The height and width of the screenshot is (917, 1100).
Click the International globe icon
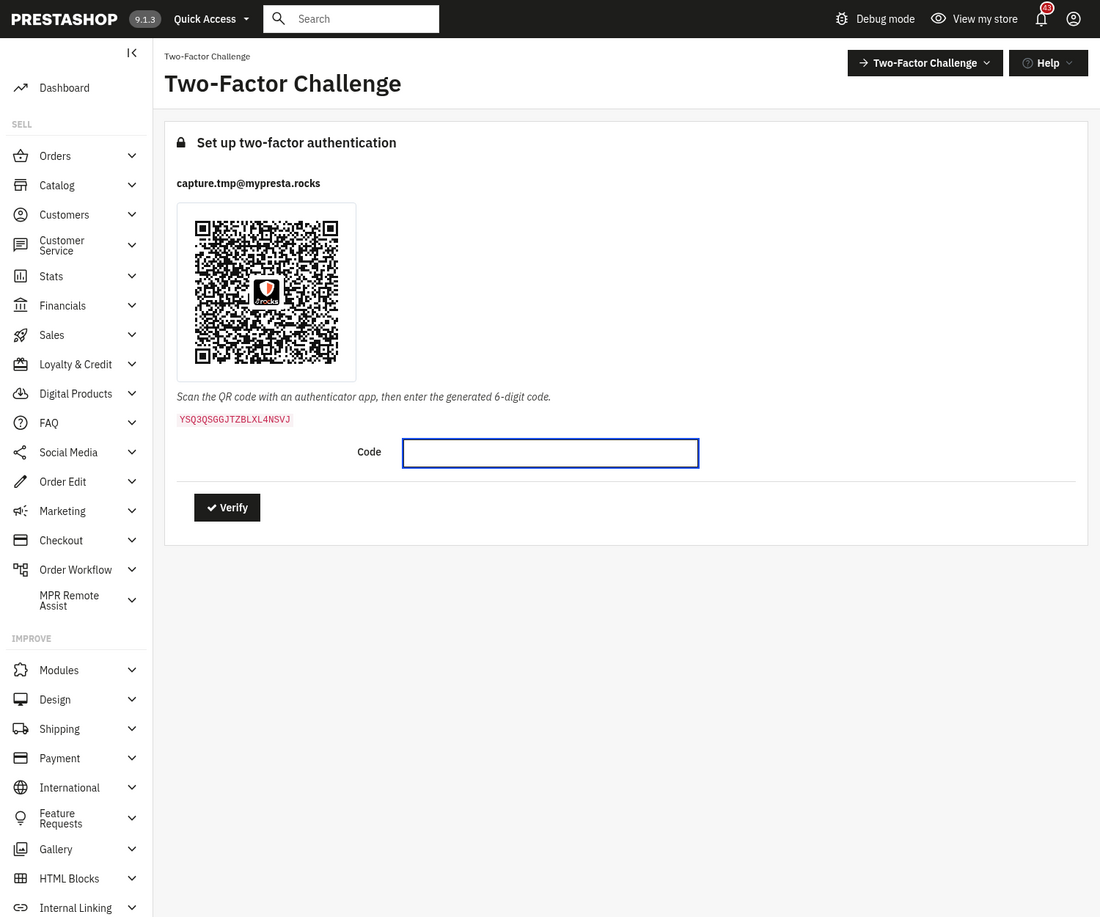(x=20, y=787)
